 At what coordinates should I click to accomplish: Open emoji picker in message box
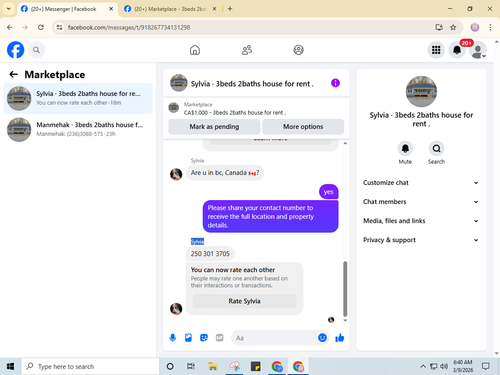tap(322, 338)
